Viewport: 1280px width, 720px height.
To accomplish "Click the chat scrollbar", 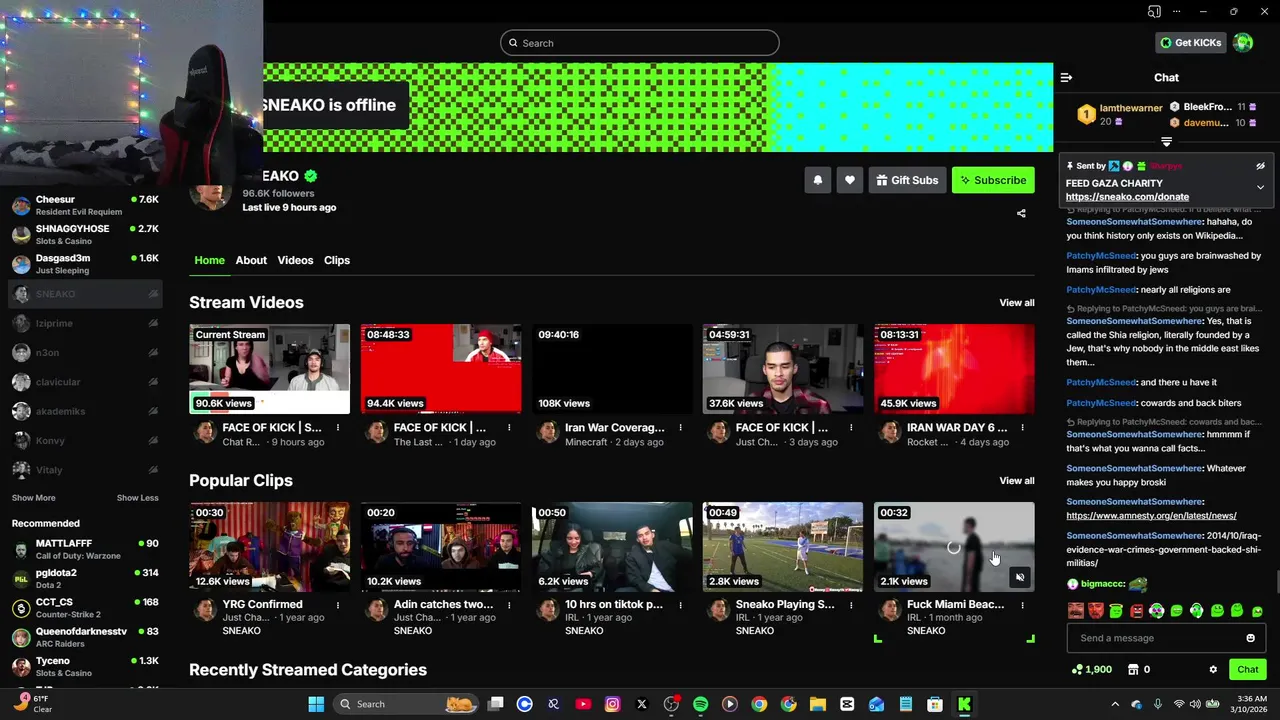I will [1276, 582].
